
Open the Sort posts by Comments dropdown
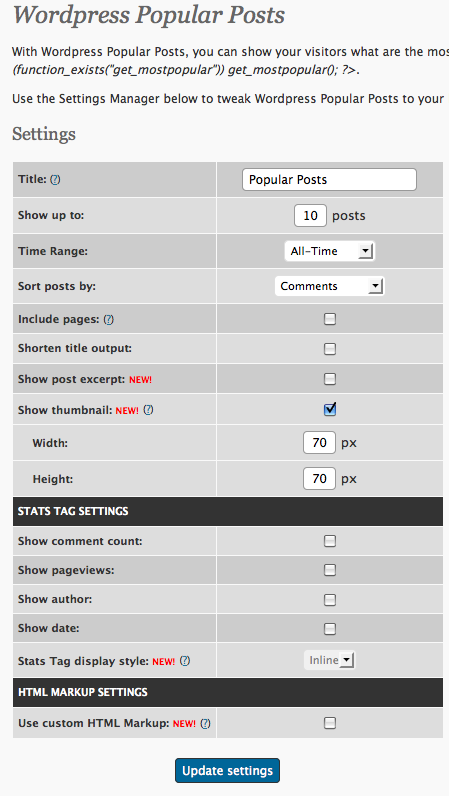pyautogui.click(x=329, y=286)
